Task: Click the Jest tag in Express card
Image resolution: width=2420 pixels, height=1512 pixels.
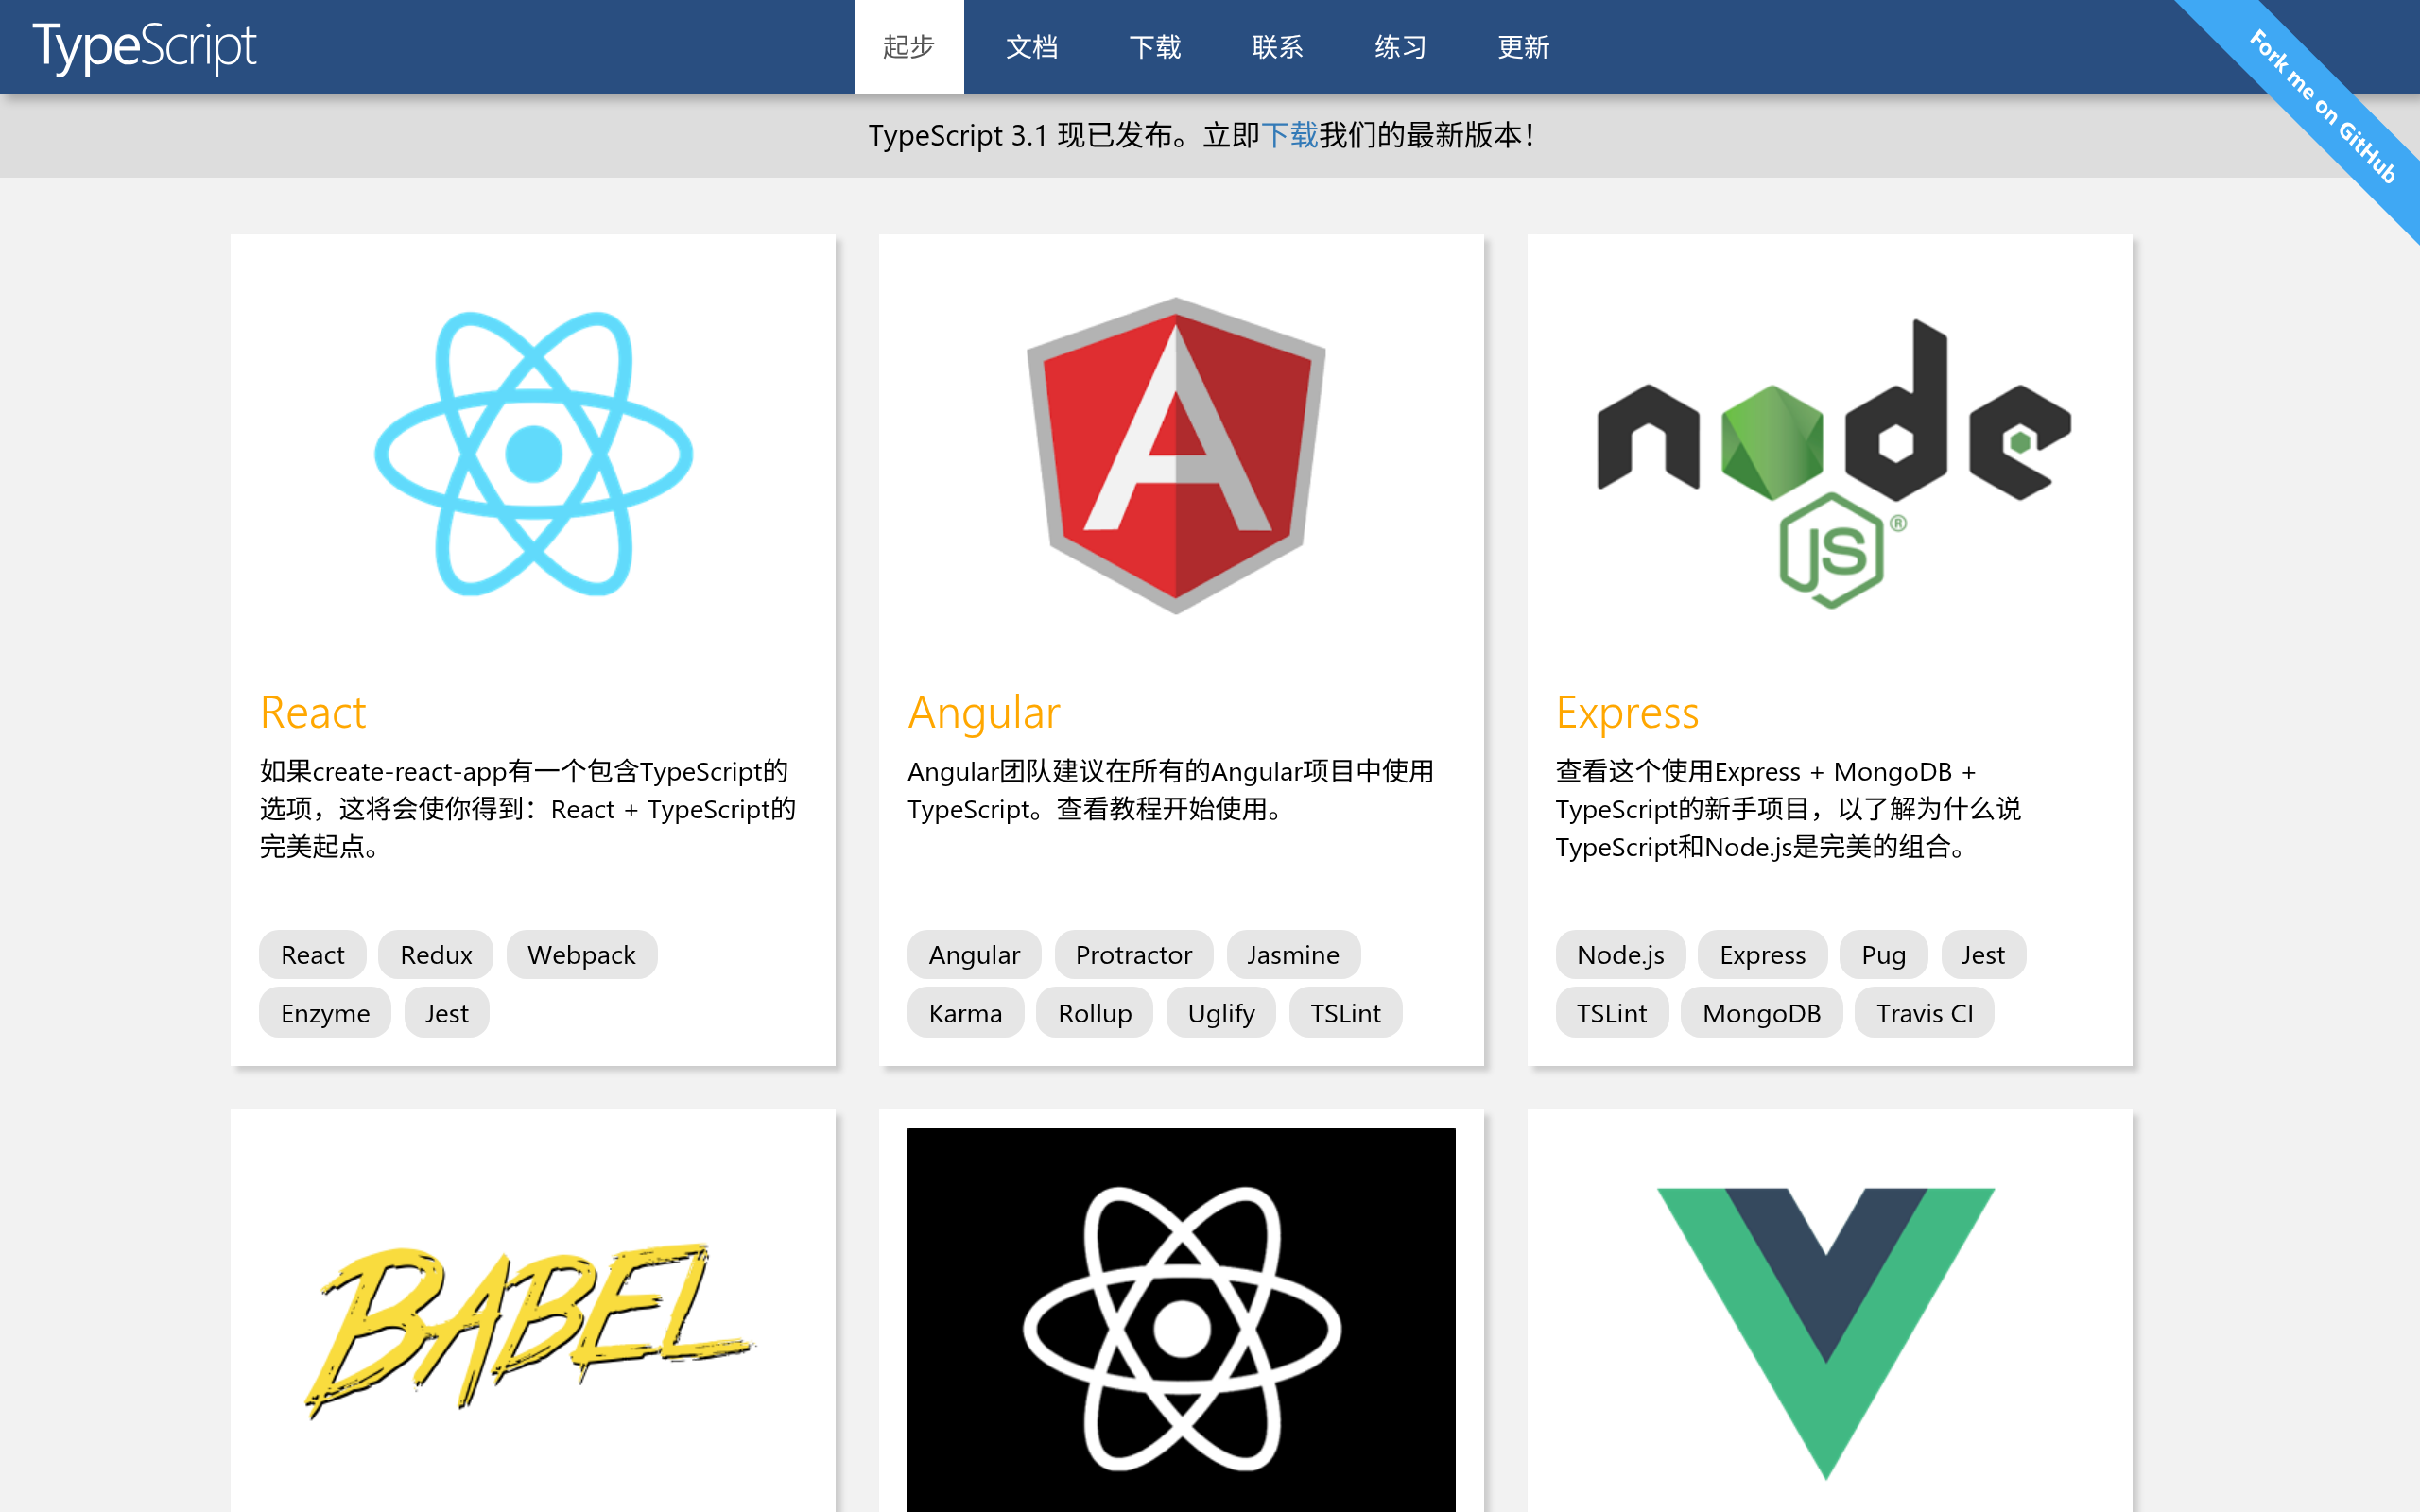Action: coord(1983,954)
